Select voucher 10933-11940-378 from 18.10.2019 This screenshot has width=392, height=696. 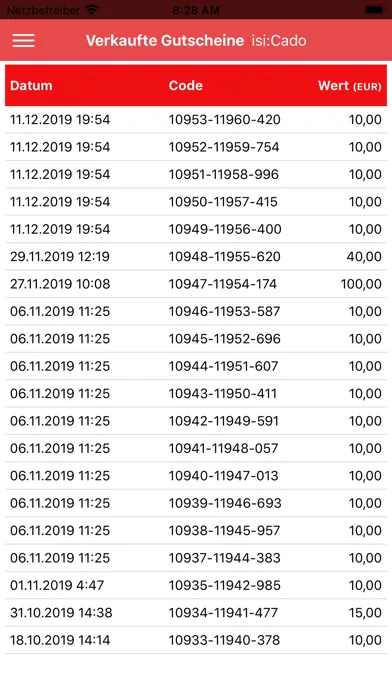click(x=196, y=640)
